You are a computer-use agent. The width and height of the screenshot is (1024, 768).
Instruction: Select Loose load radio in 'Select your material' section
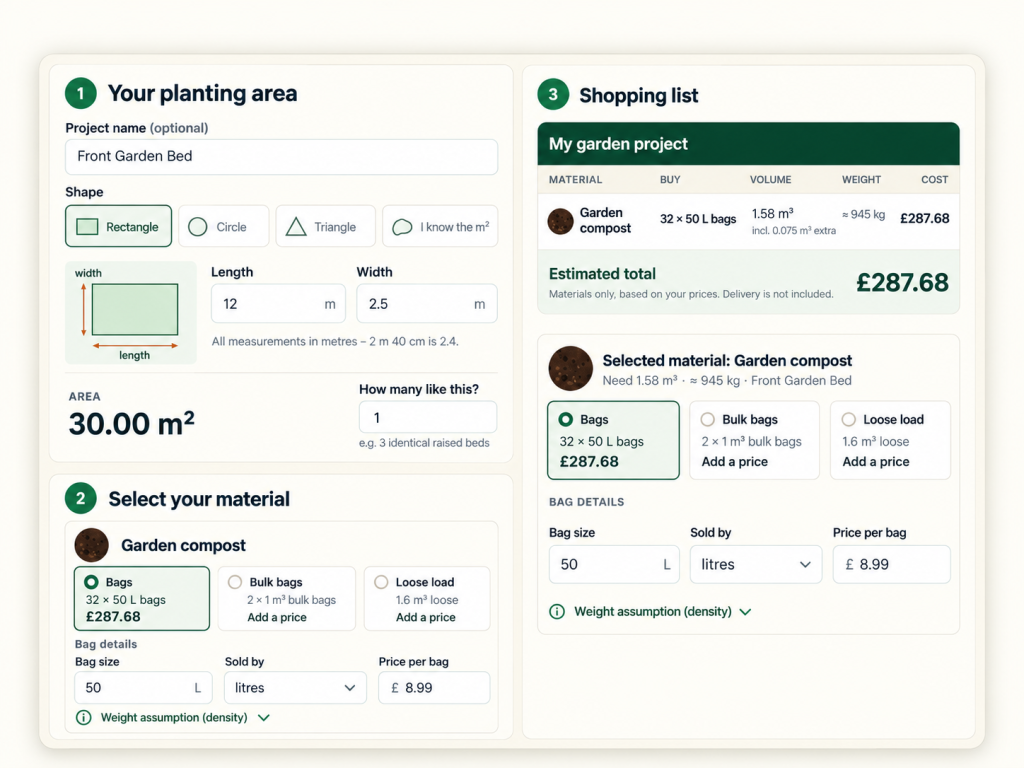coord(381,582)
